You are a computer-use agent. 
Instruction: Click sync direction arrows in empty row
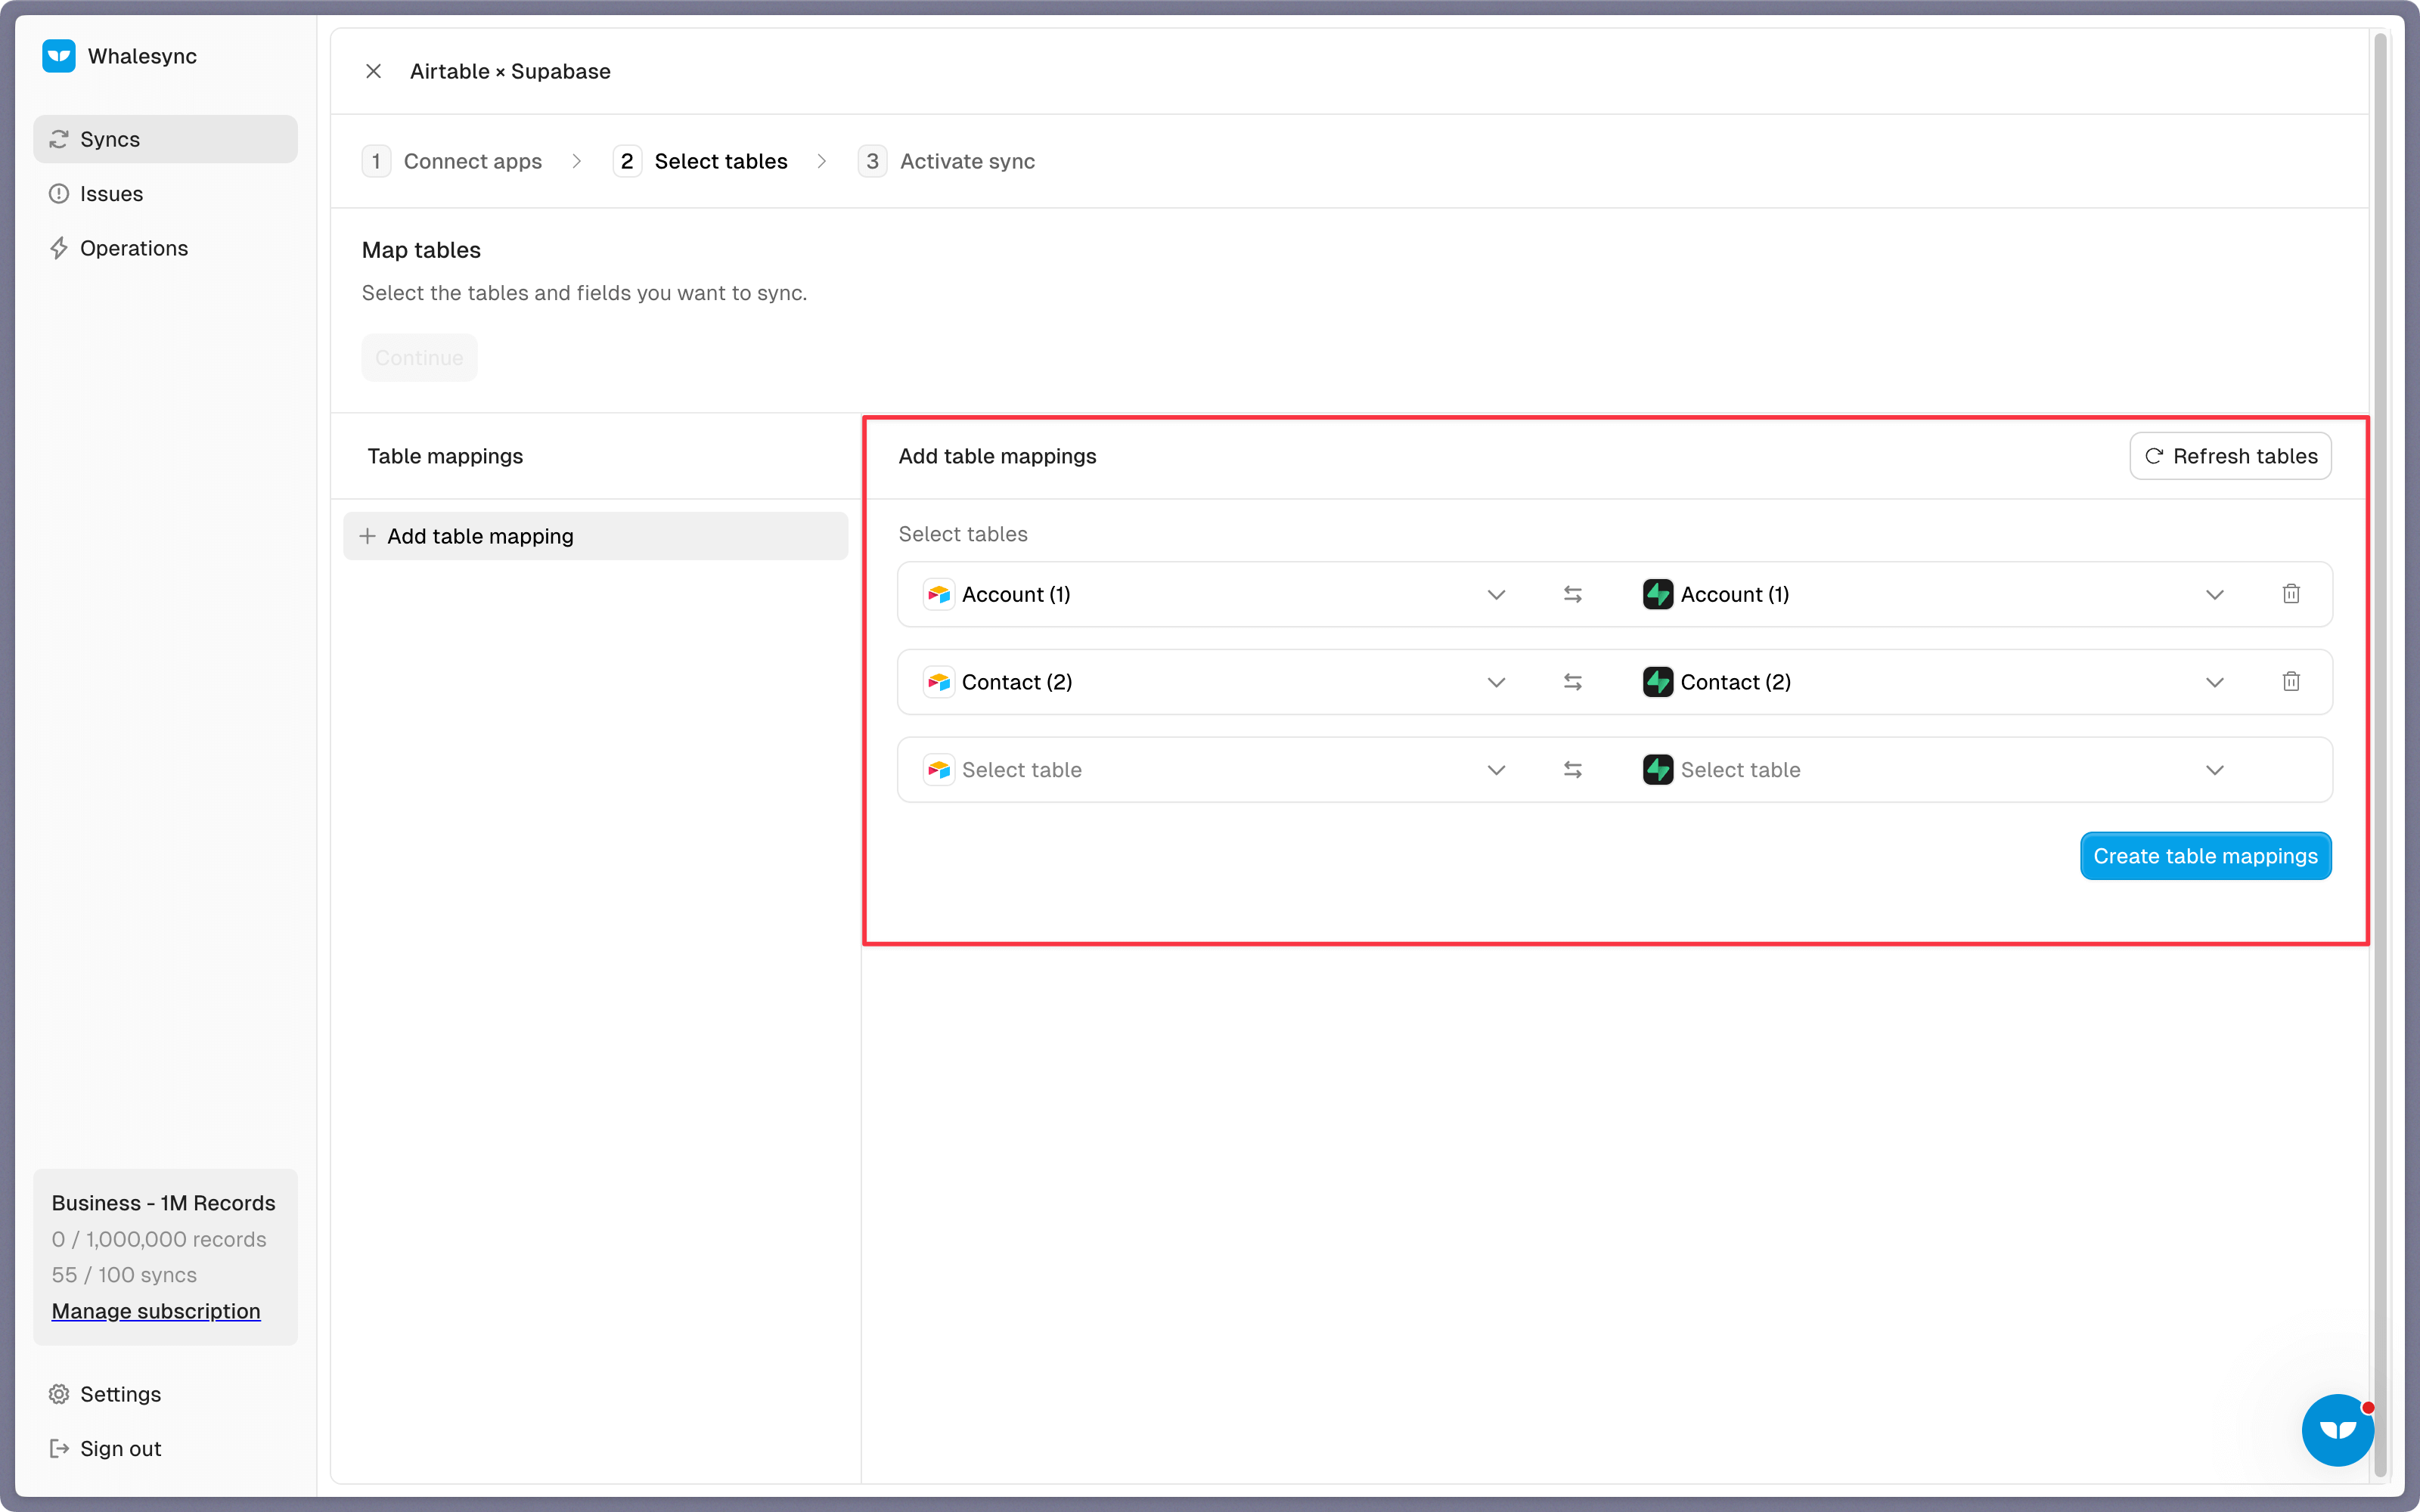1573,770
